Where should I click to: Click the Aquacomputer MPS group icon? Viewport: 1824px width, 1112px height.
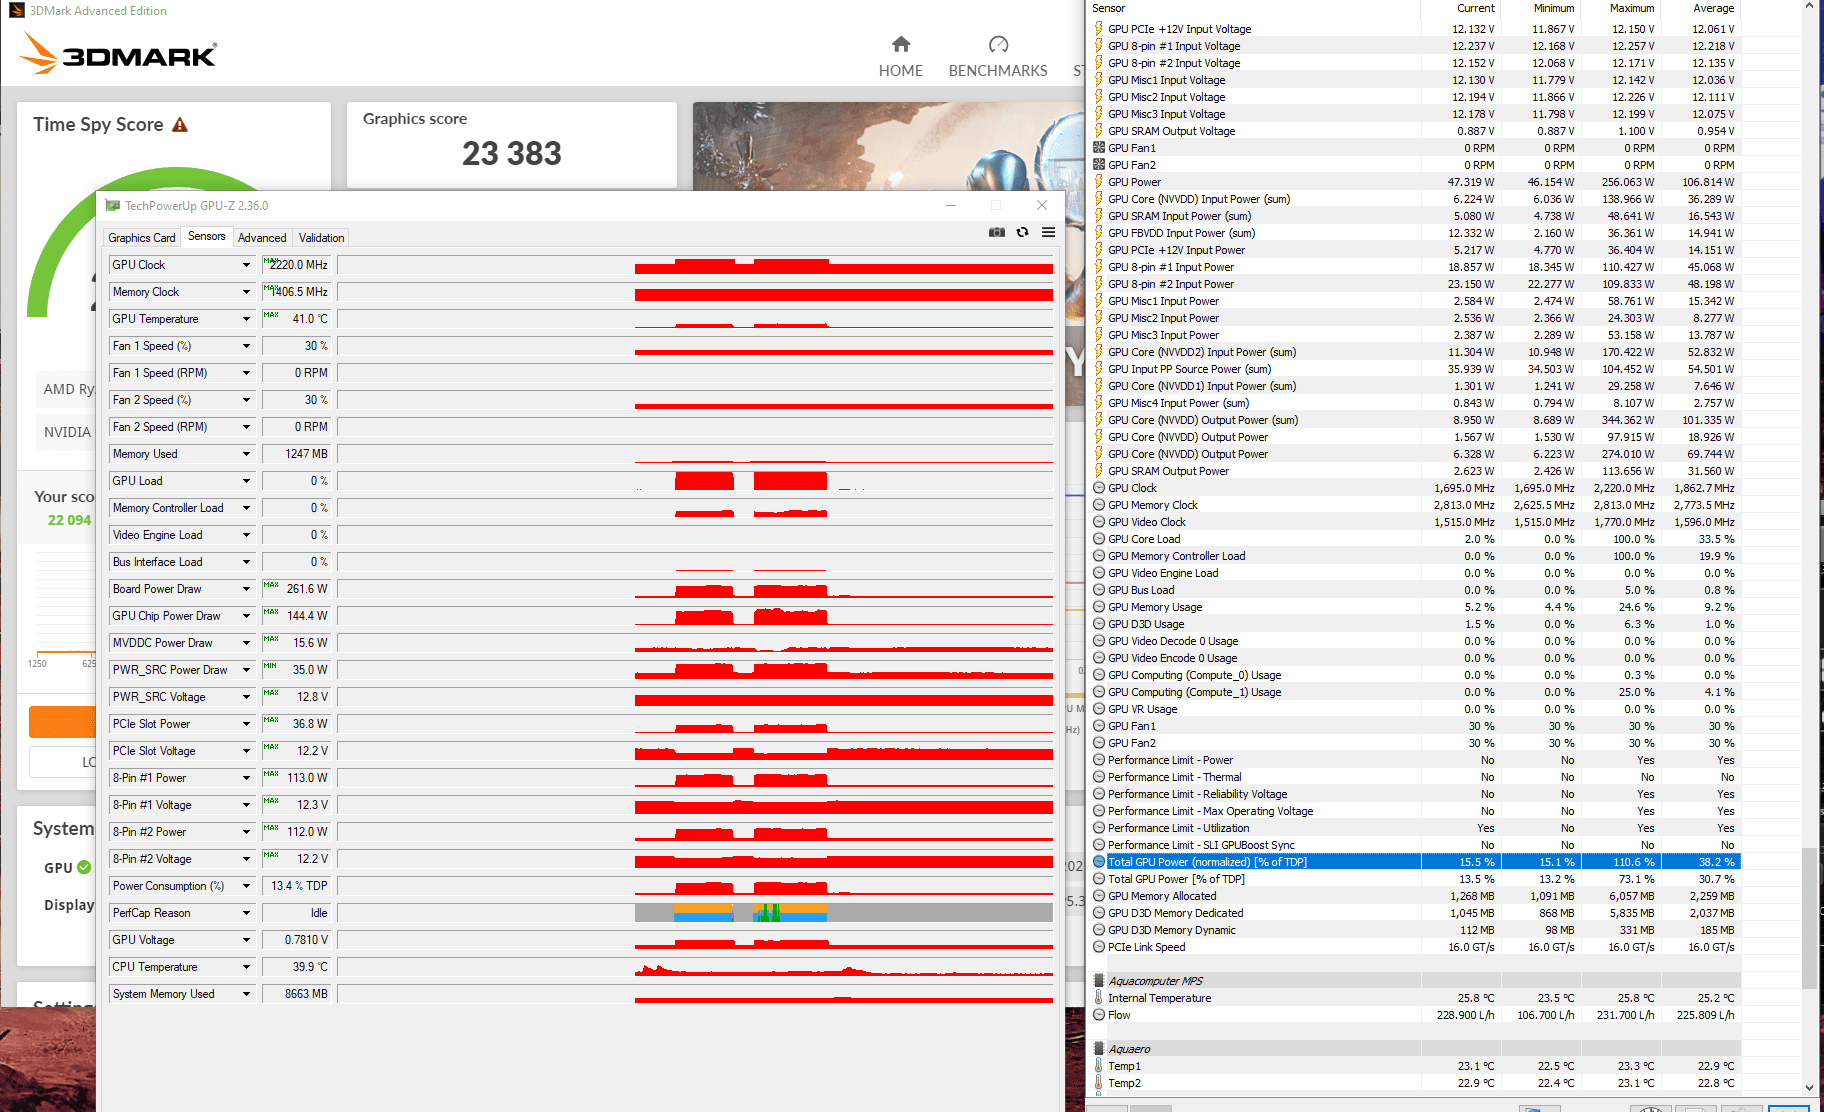tap(1099, 981)
